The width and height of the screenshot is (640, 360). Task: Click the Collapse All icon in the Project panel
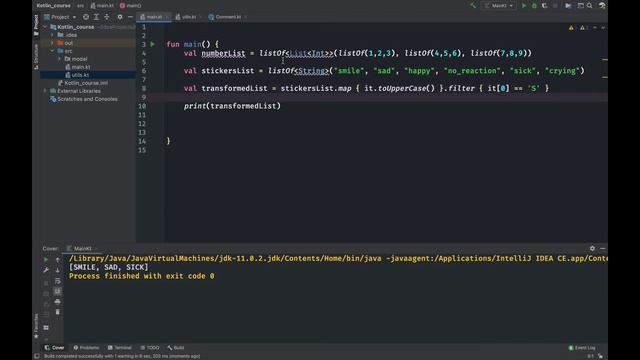click(107, 17)
